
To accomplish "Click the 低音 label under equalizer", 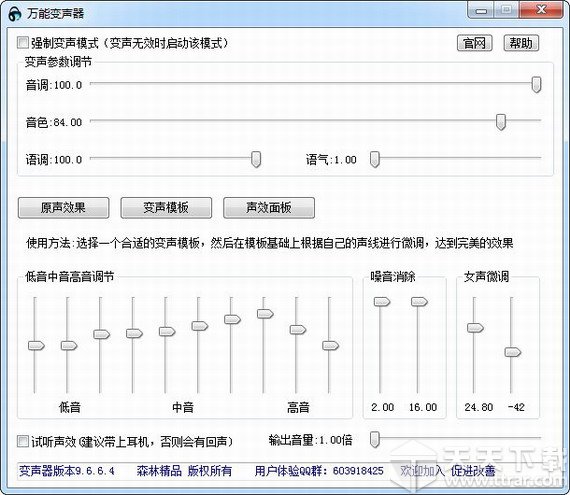I will (69, 407).
